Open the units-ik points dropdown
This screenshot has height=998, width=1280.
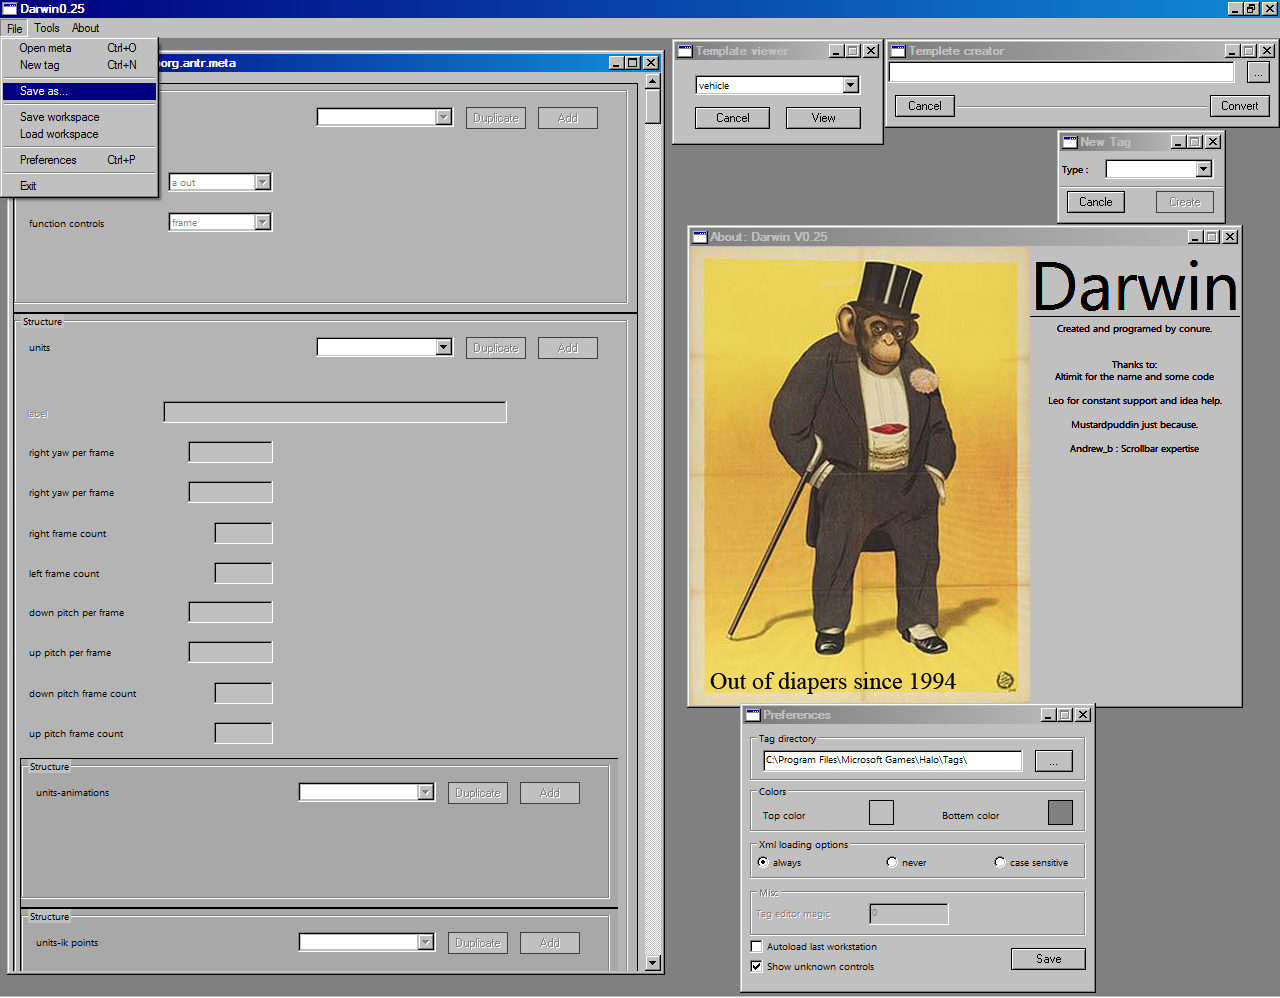click(x=426, y=943)
